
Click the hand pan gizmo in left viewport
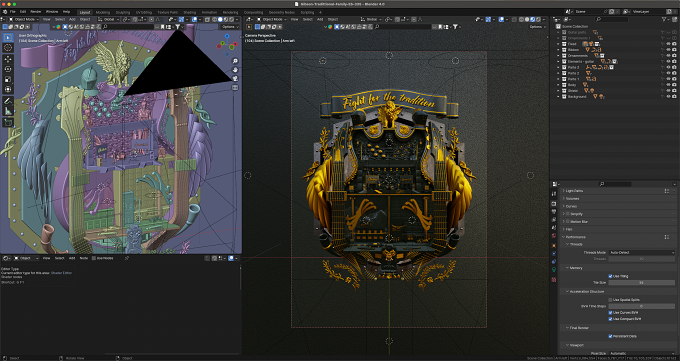[235, 70]
